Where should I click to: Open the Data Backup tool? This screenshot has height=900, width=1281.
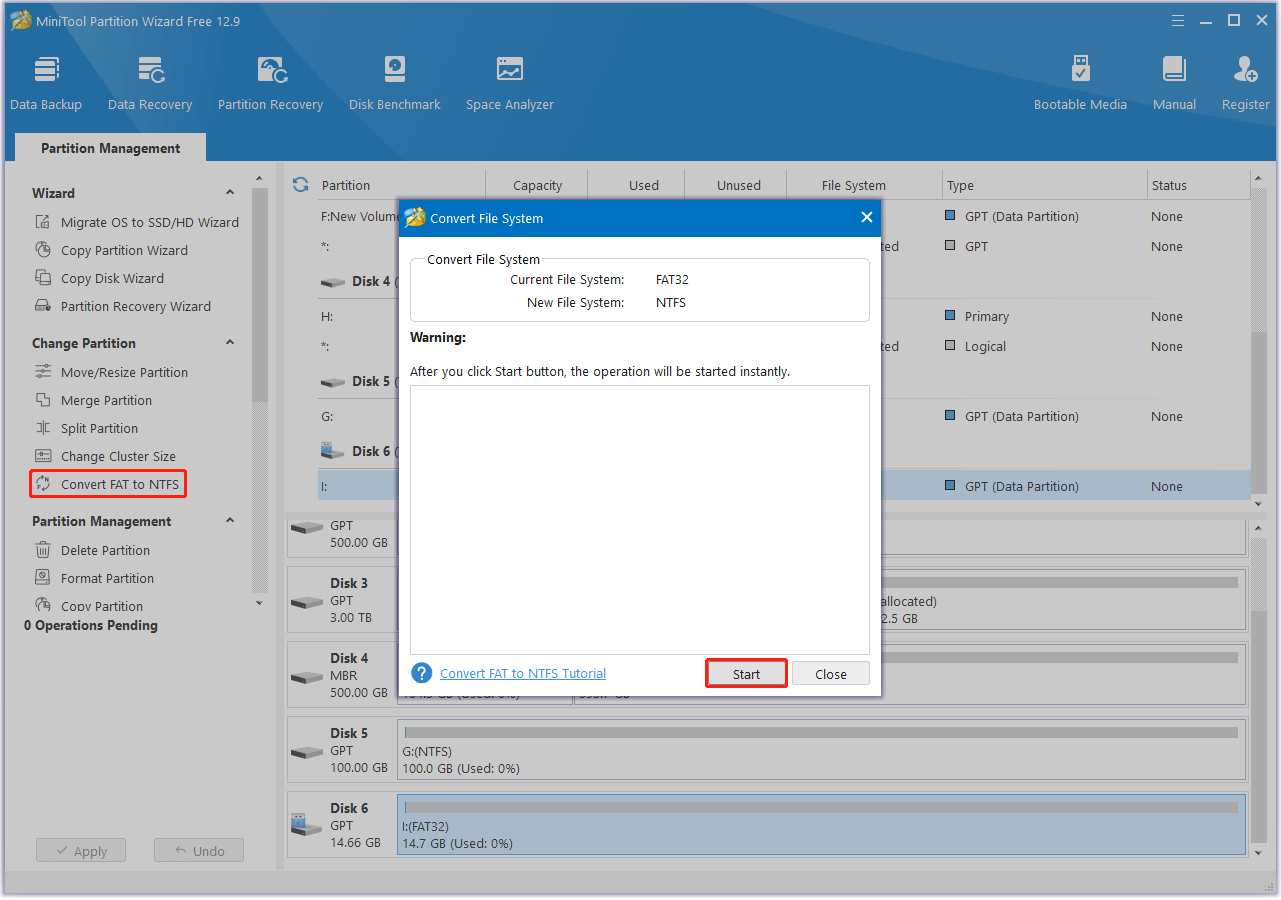[46, 82]
